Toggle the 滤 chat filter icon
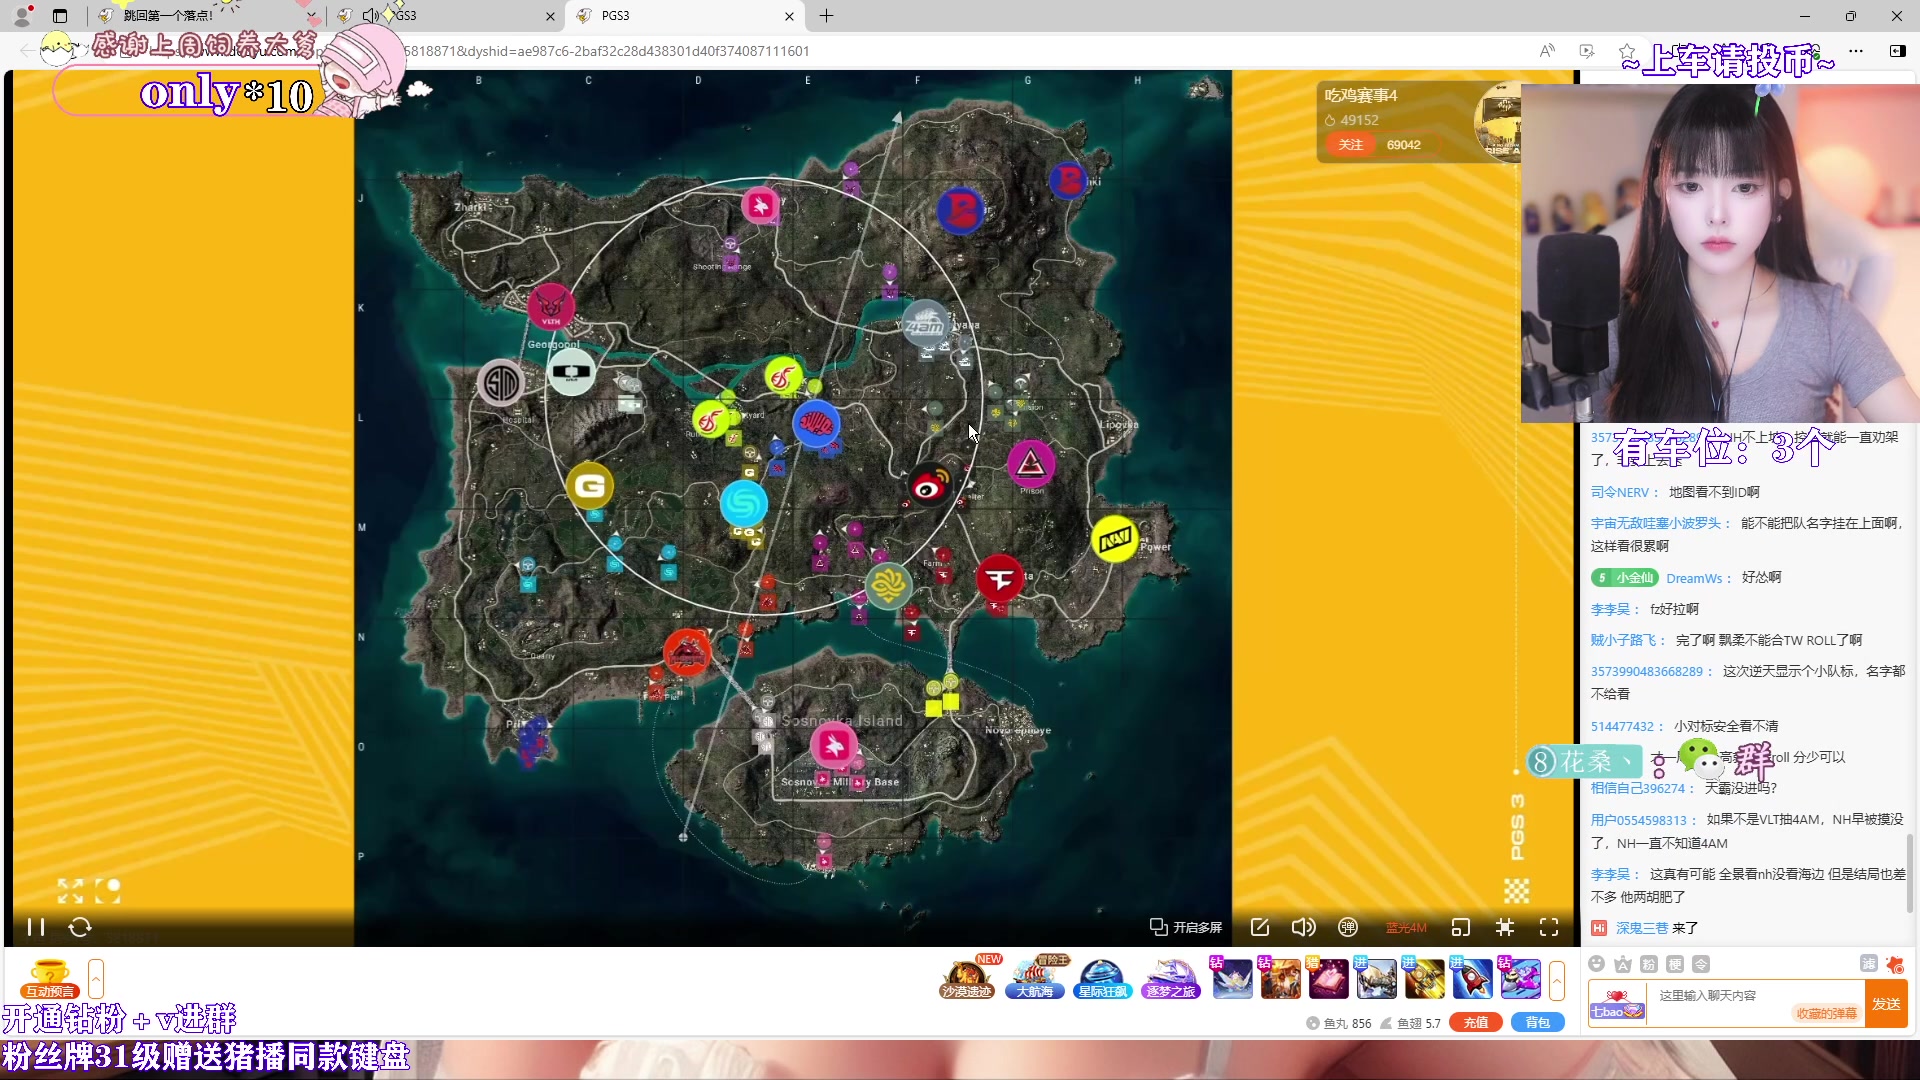The image size is (1920, 1080). 1868,963
